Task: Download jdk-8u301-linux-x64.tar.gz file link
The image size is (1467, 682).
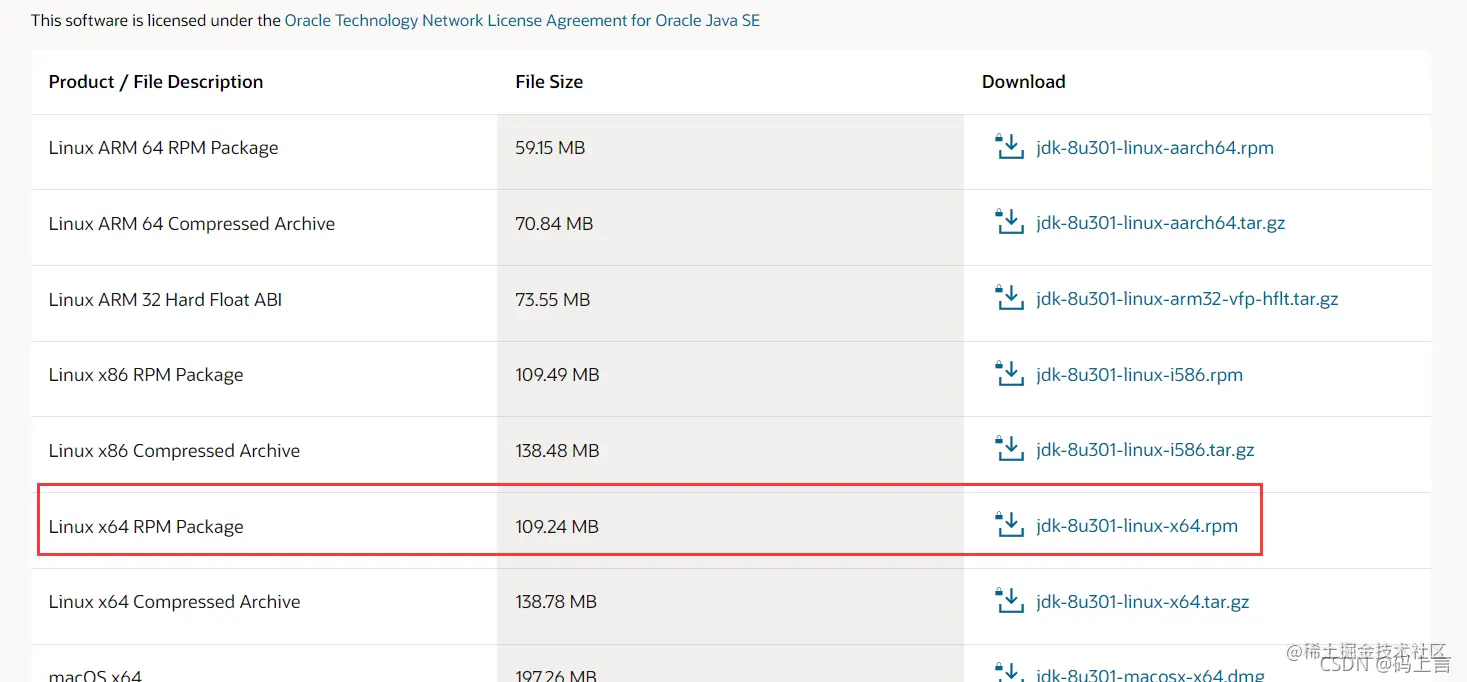Action: [1143, 602]
